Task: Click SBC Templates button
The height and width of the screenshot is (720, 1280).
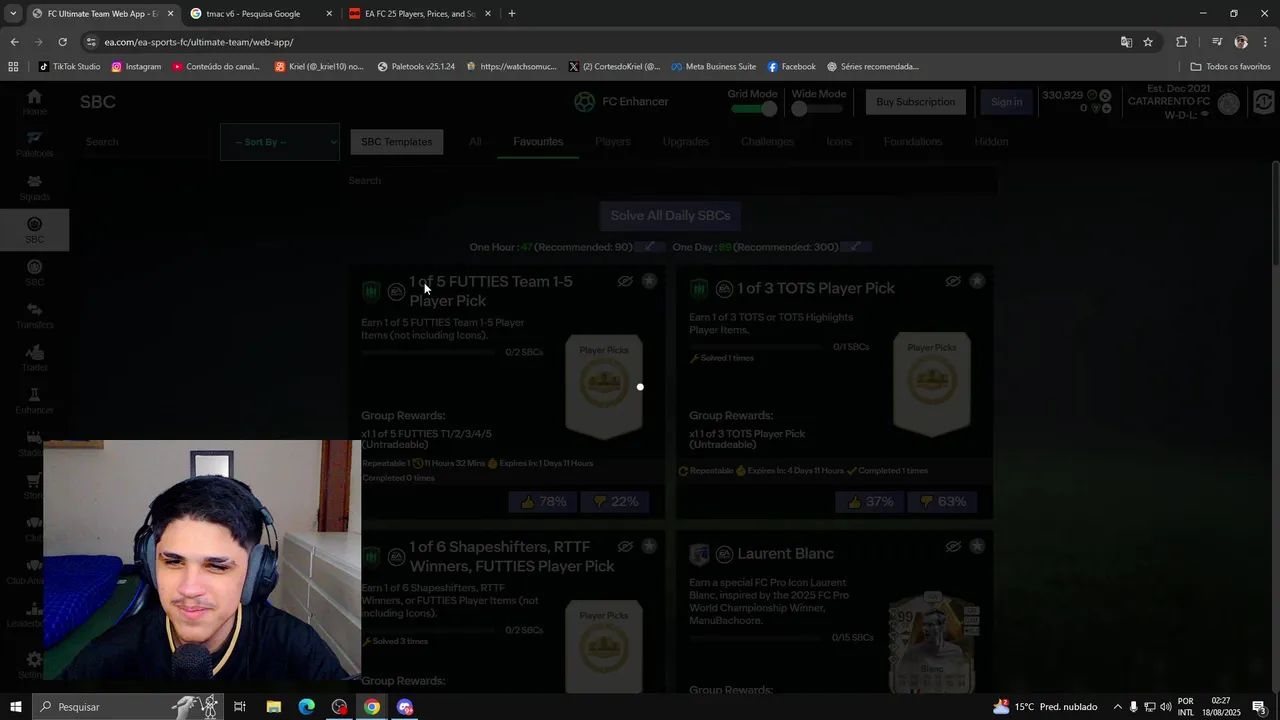Action: point(396,142)
